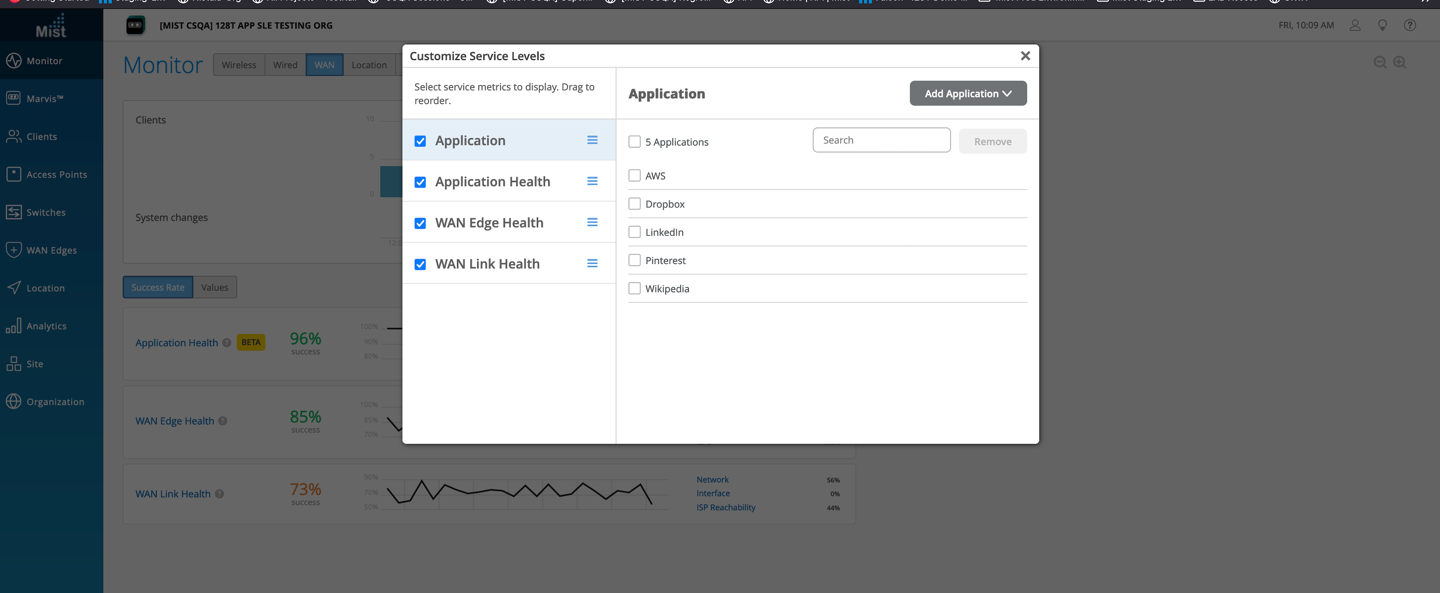Open WAN Edges shield icon
The height and width of the screenshot is (593, 1440).
pyautogui.click(x=14, y=250)
